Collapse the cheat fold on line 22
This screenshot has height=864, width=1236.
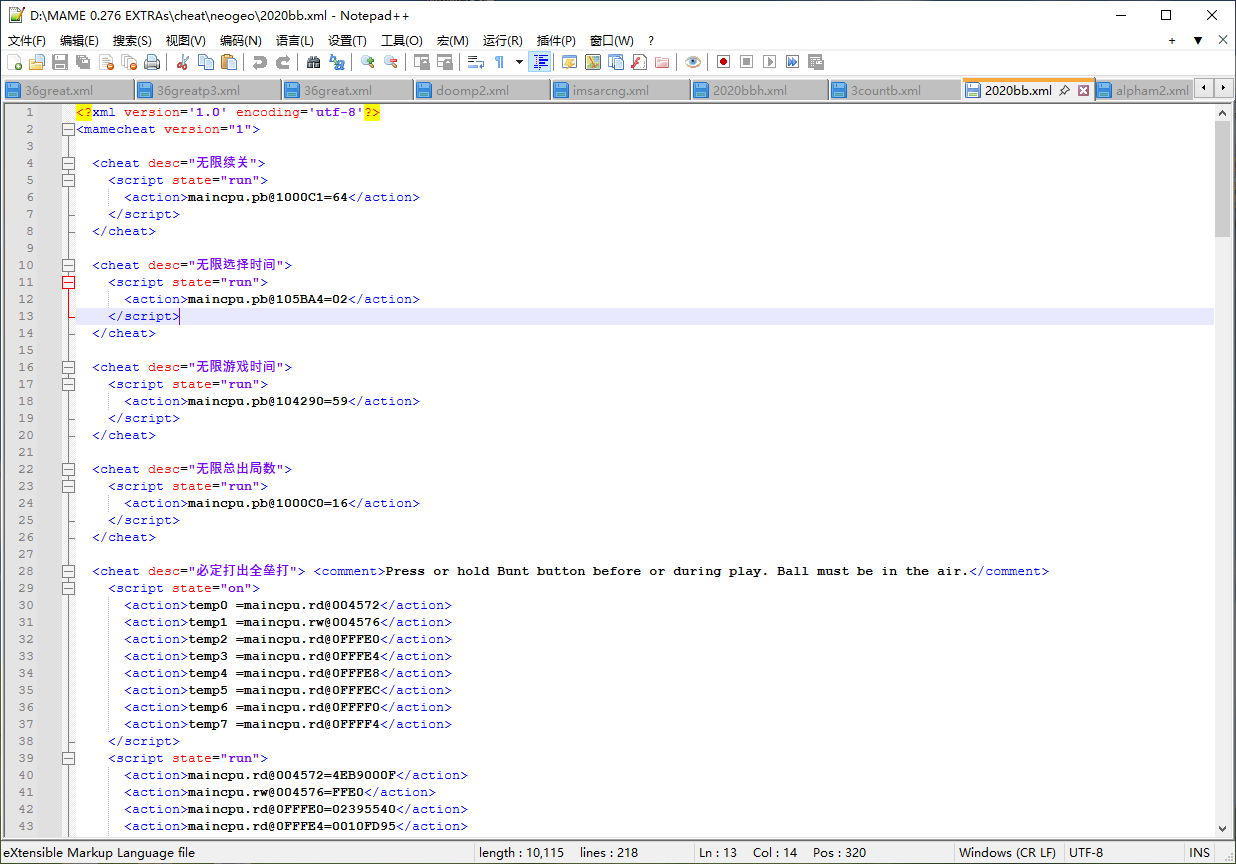coord(67,469)
